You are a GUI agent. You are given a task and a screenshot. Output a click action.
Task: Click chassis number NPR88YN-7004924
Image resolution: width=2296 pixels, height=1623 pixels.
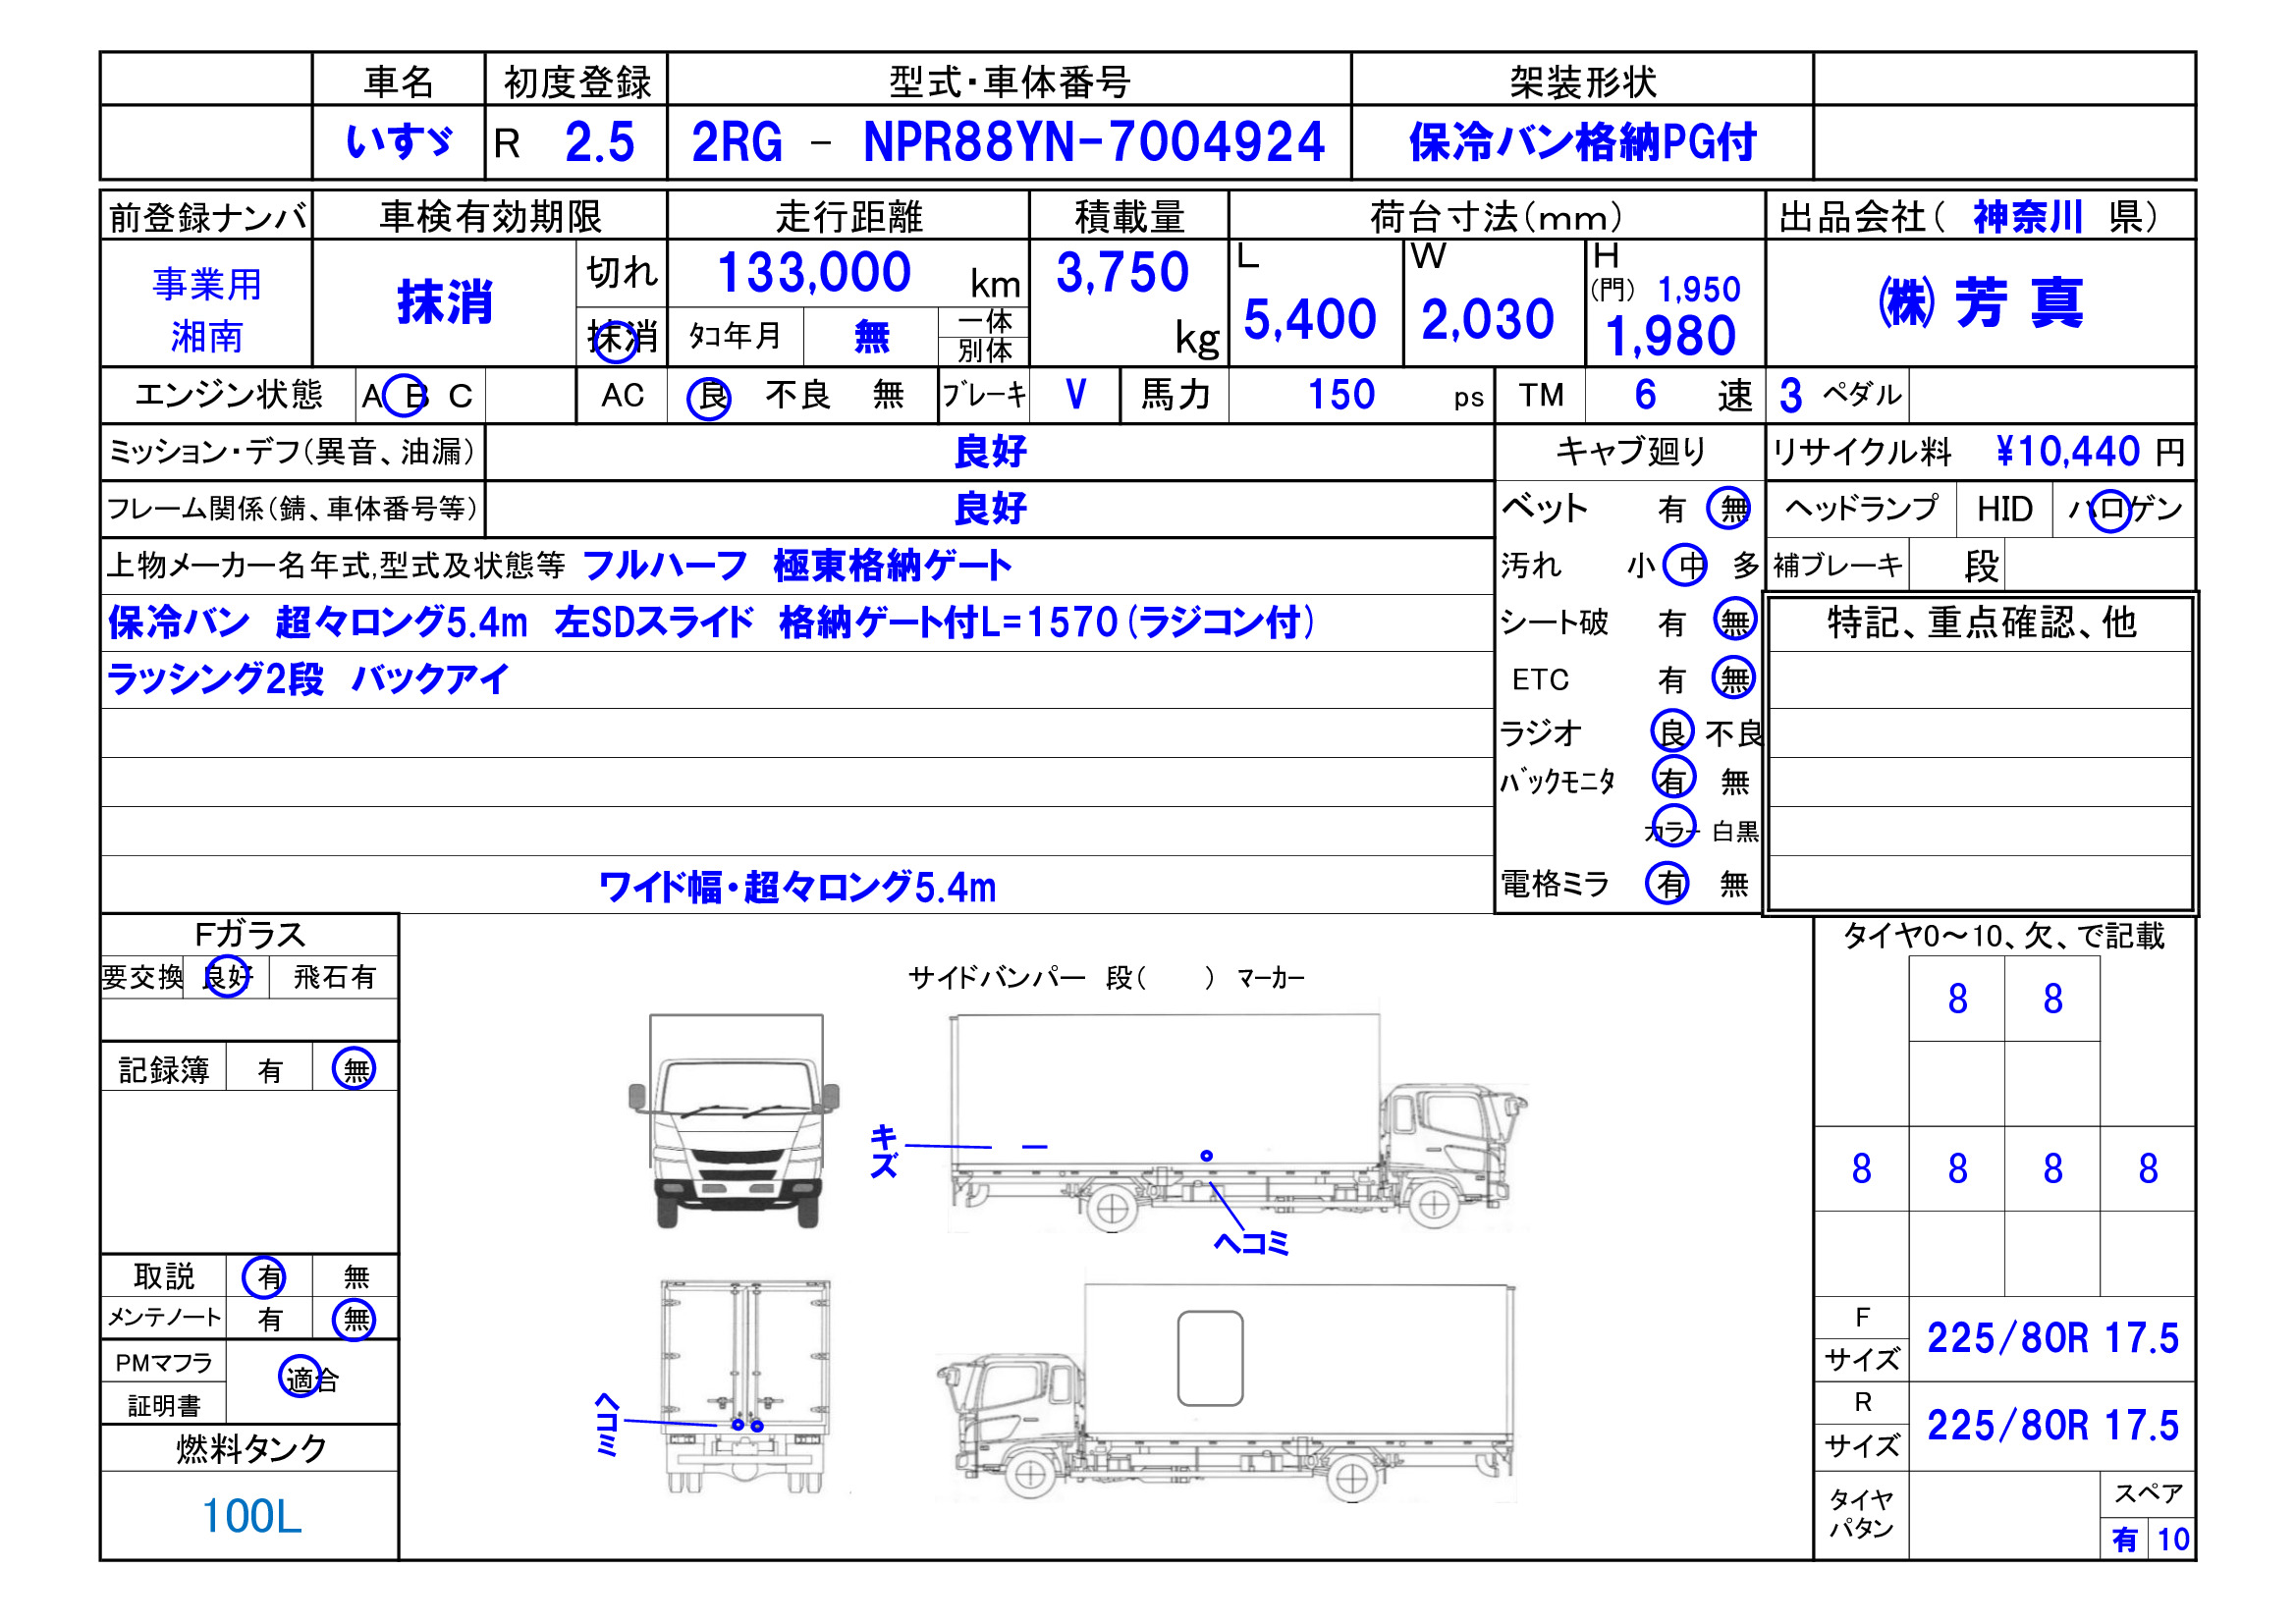[1094, 142]
